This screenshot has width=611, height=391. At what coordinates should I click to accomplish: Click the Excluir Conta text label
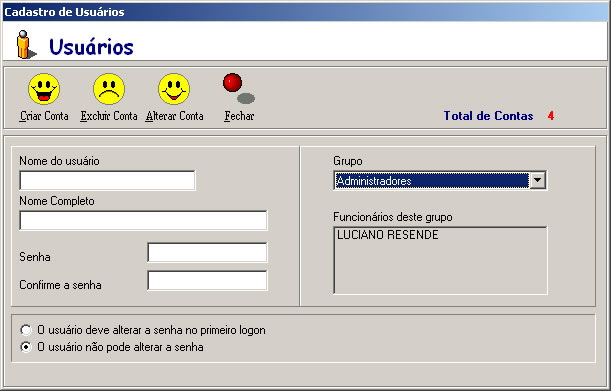tap(109, 116)
